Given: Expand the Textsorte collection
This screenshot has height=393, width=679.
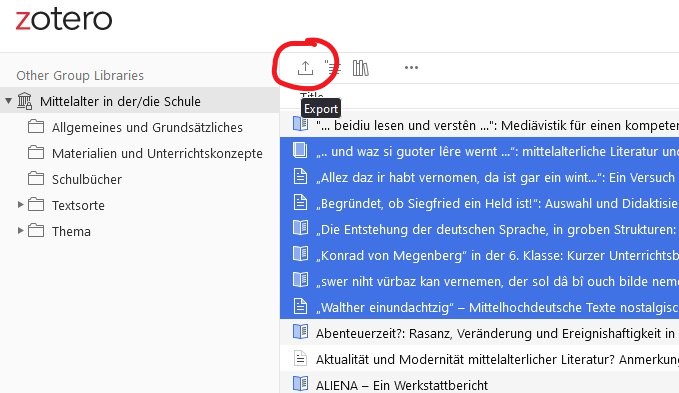Looking at the screenshot, I should 20,205.
